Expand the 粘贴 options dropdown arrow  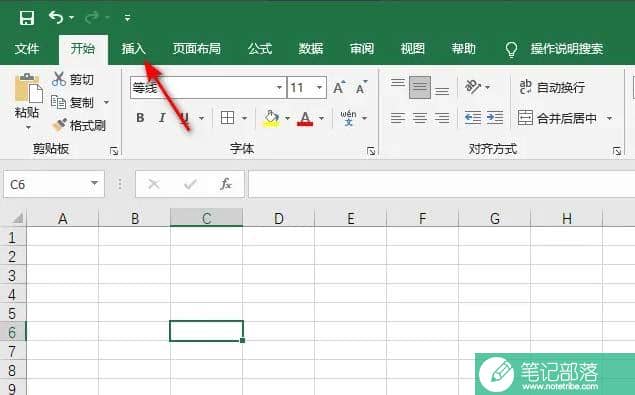(28, 128)
